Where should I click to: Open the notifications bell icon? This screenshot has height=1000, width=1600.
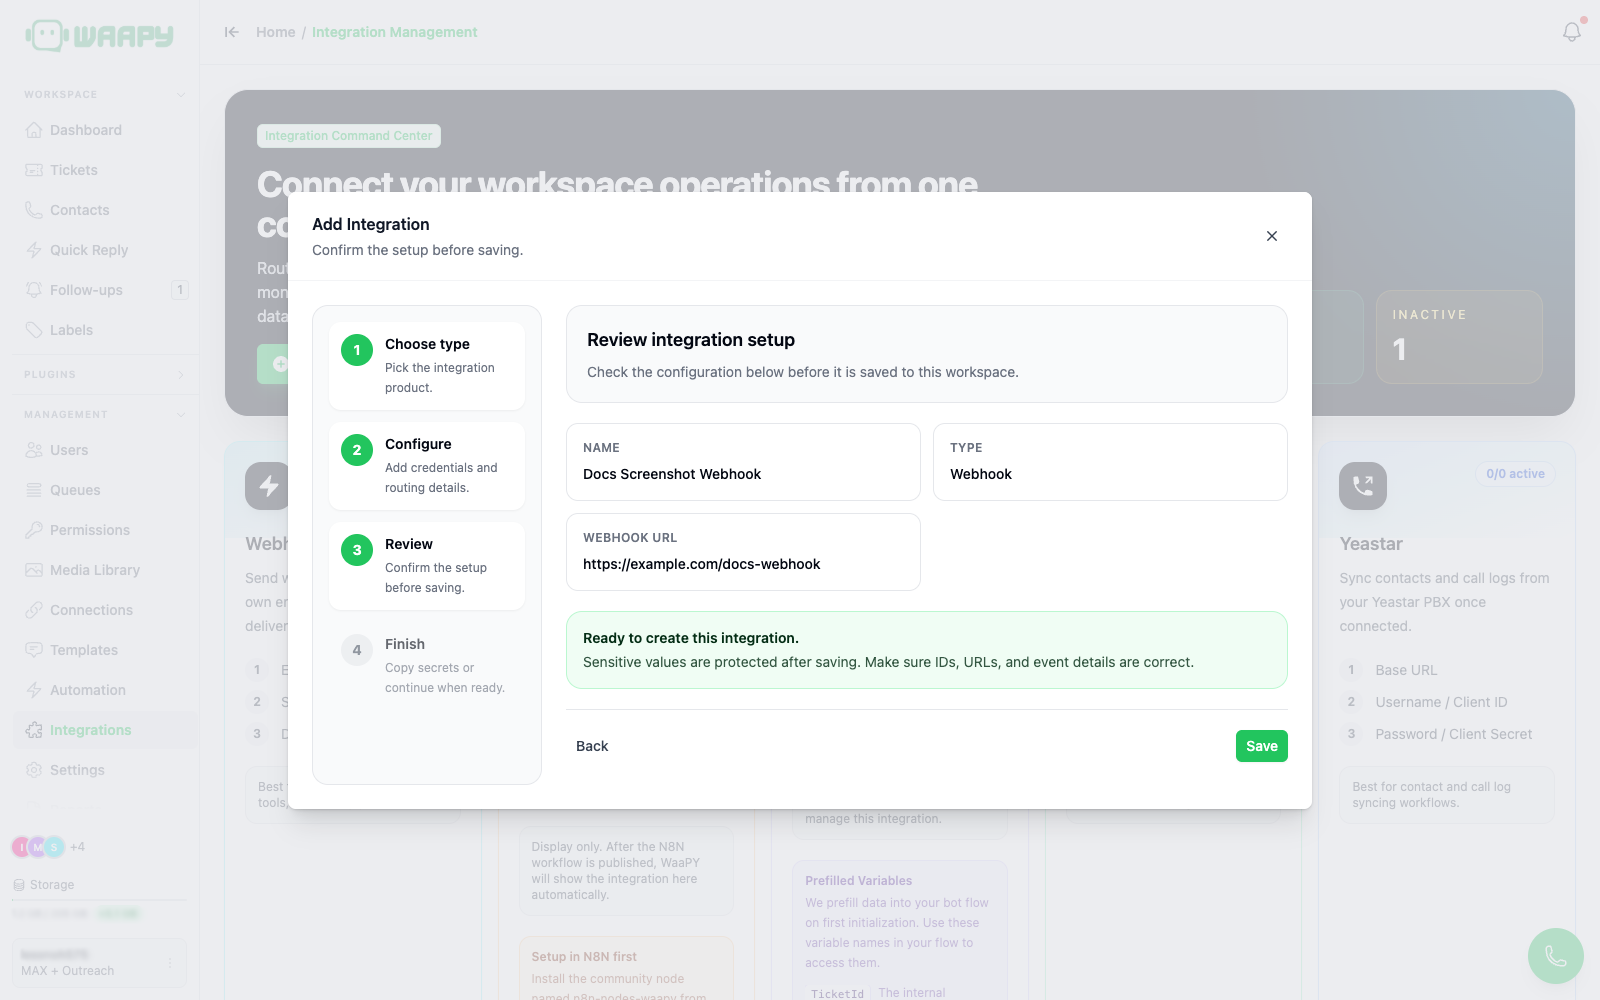pos(1572,32)
